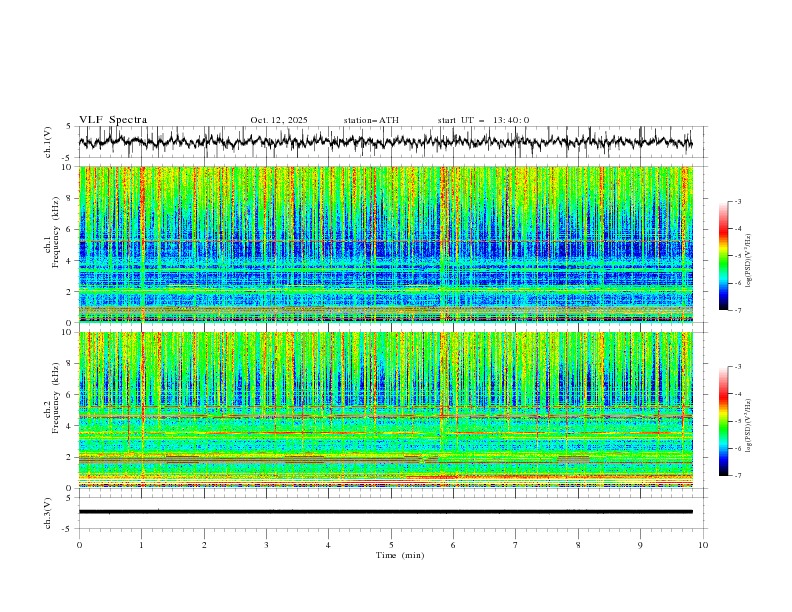The width and height of the screenshot is (792, 612).
Task: Click the ch.1 "Frequency (kHz)" axis label
Action: [x=56, y=232]
